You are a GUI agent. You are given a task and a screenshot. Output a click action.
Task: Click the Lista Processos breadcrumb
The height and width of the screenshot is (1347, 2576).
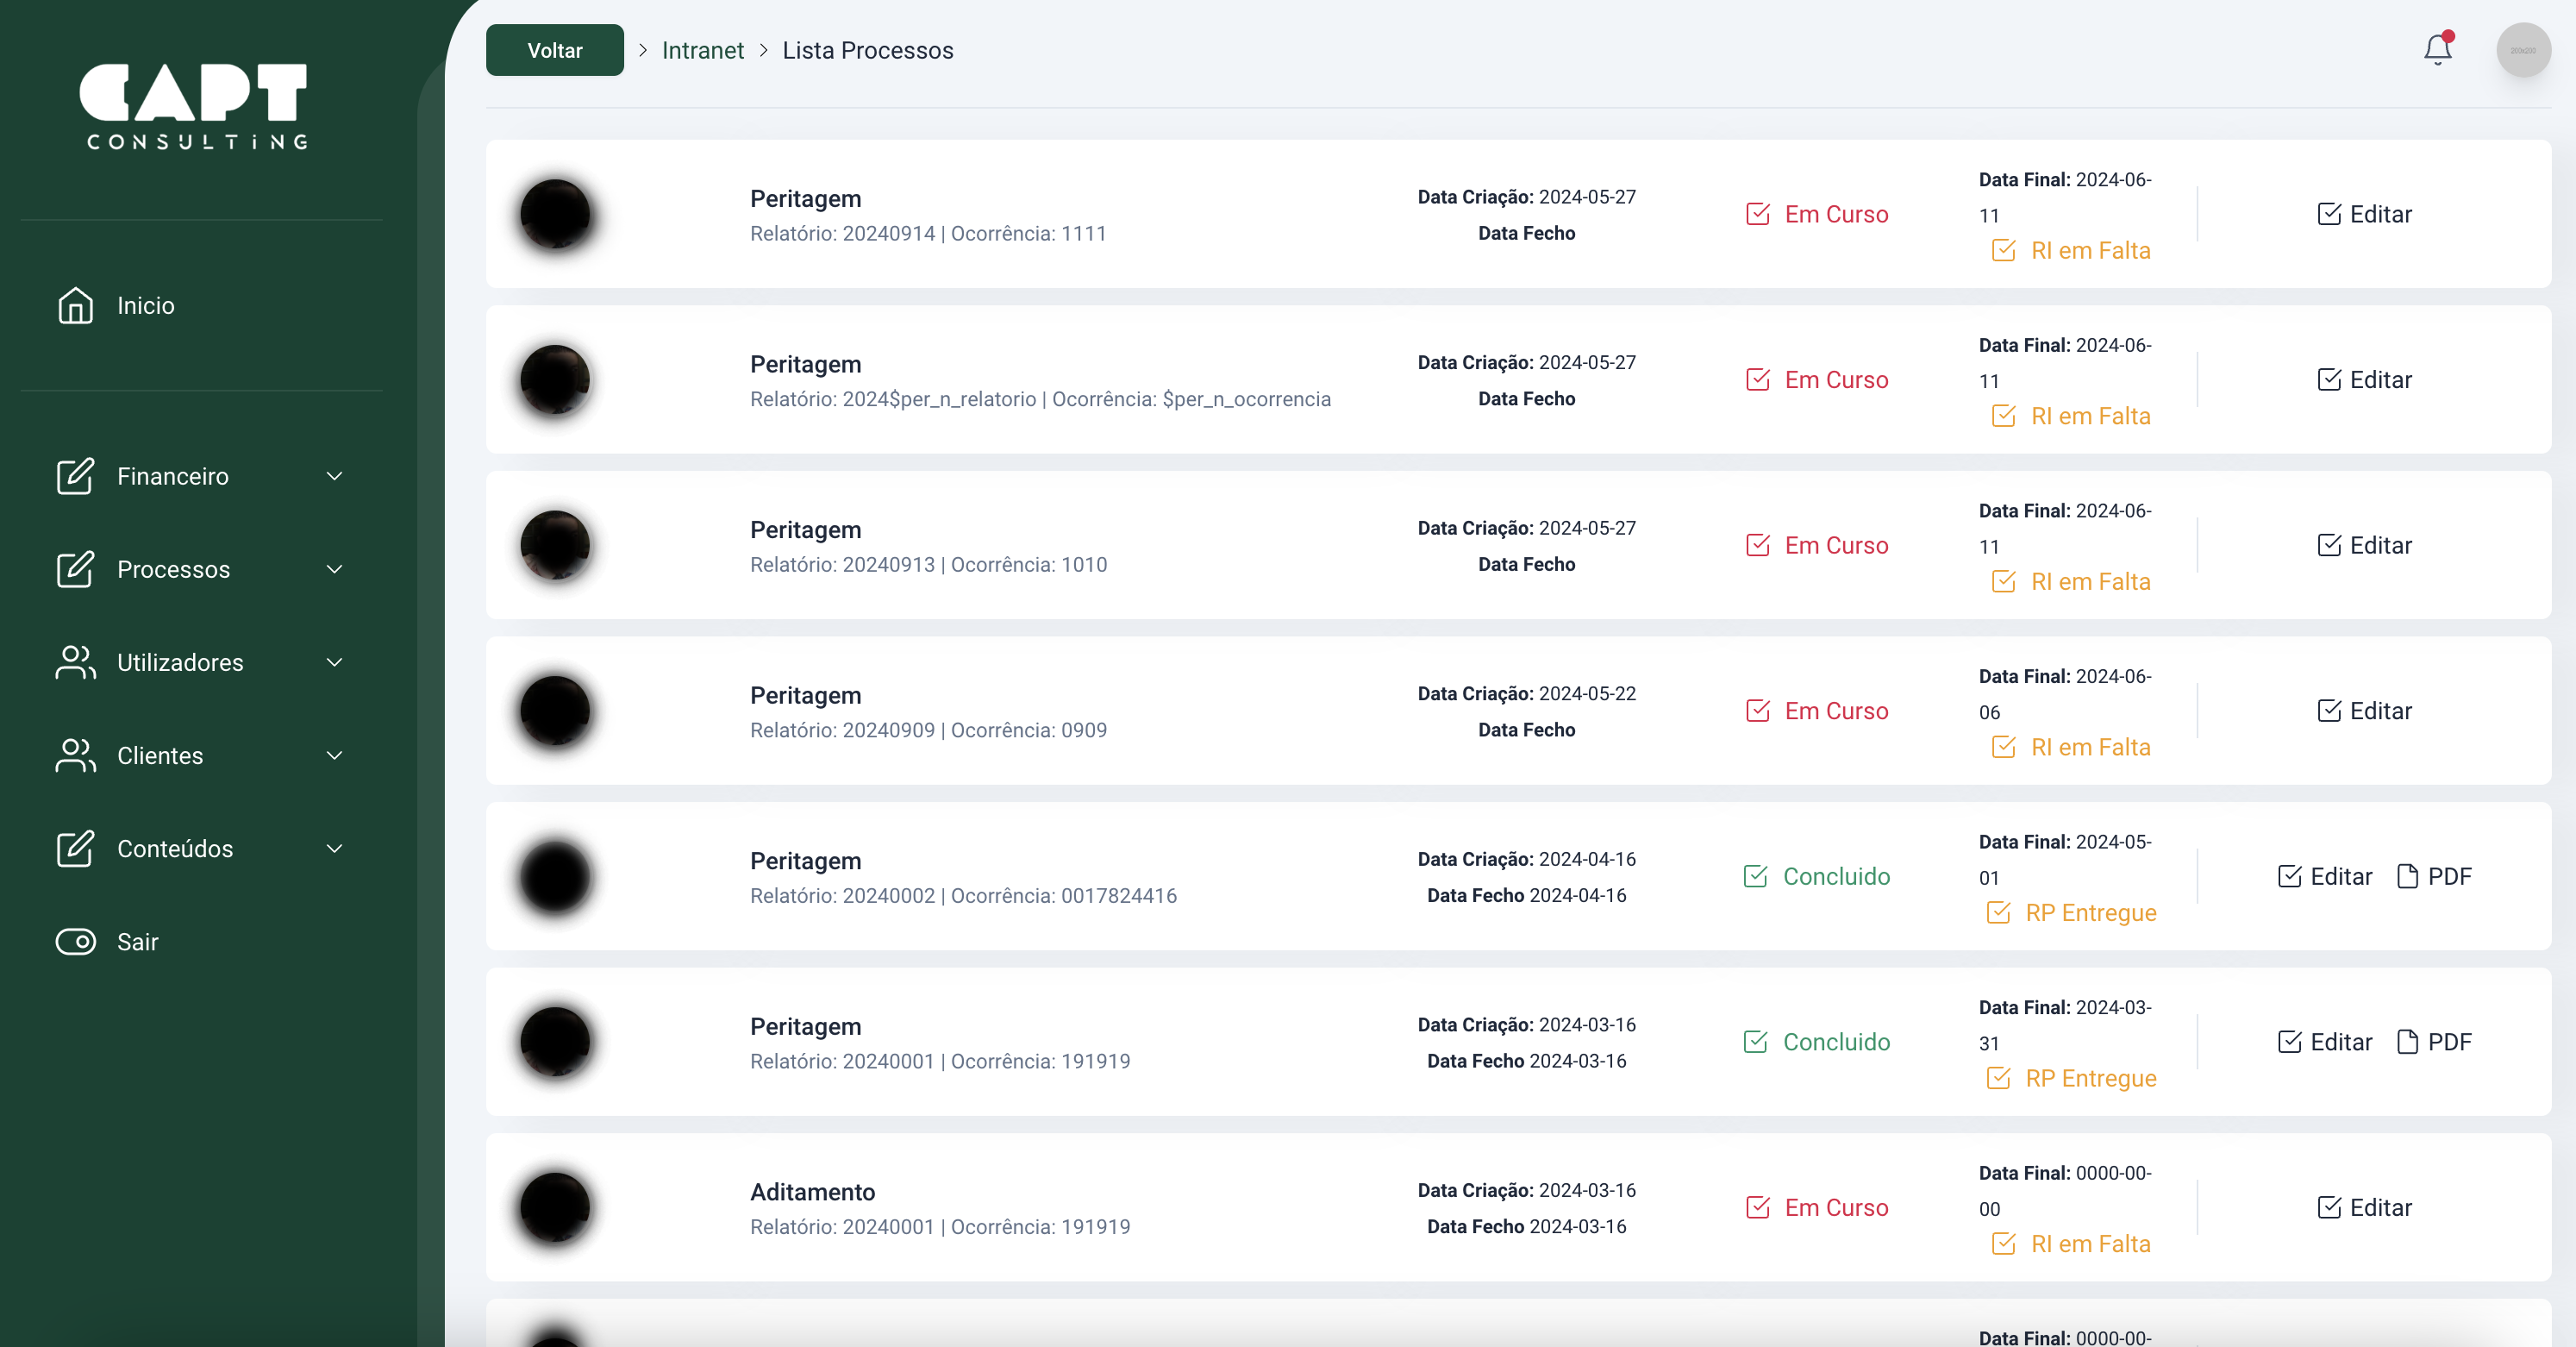click(868, 50)
